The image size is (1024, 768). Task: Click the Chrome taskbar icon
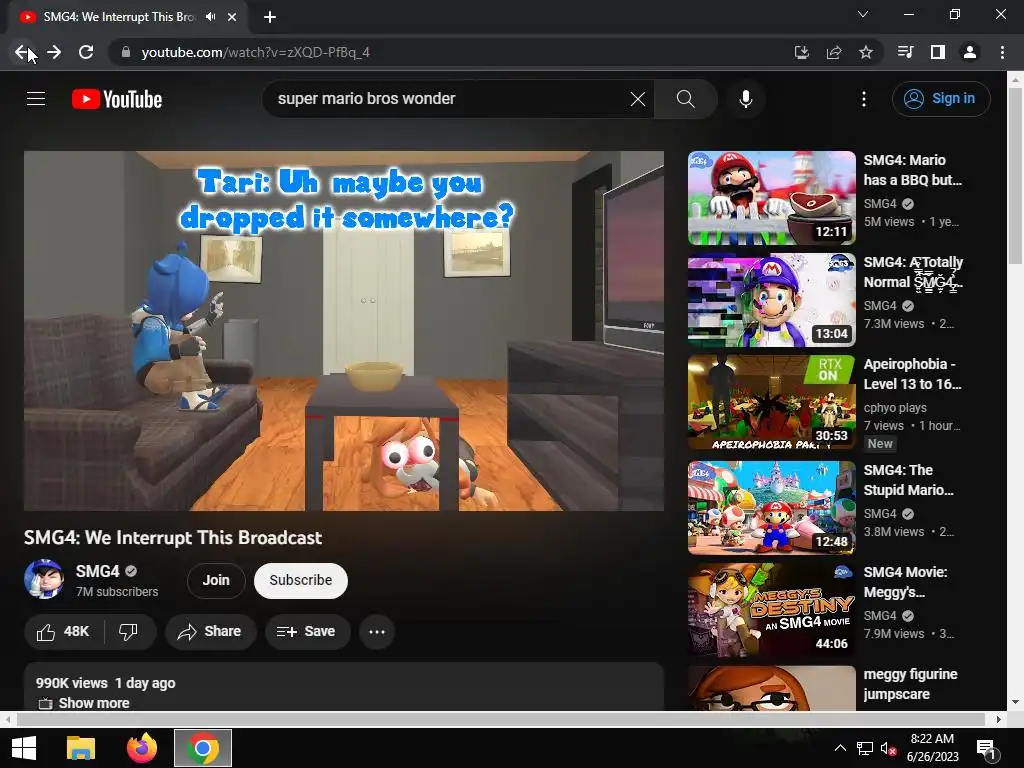(202, 748)
